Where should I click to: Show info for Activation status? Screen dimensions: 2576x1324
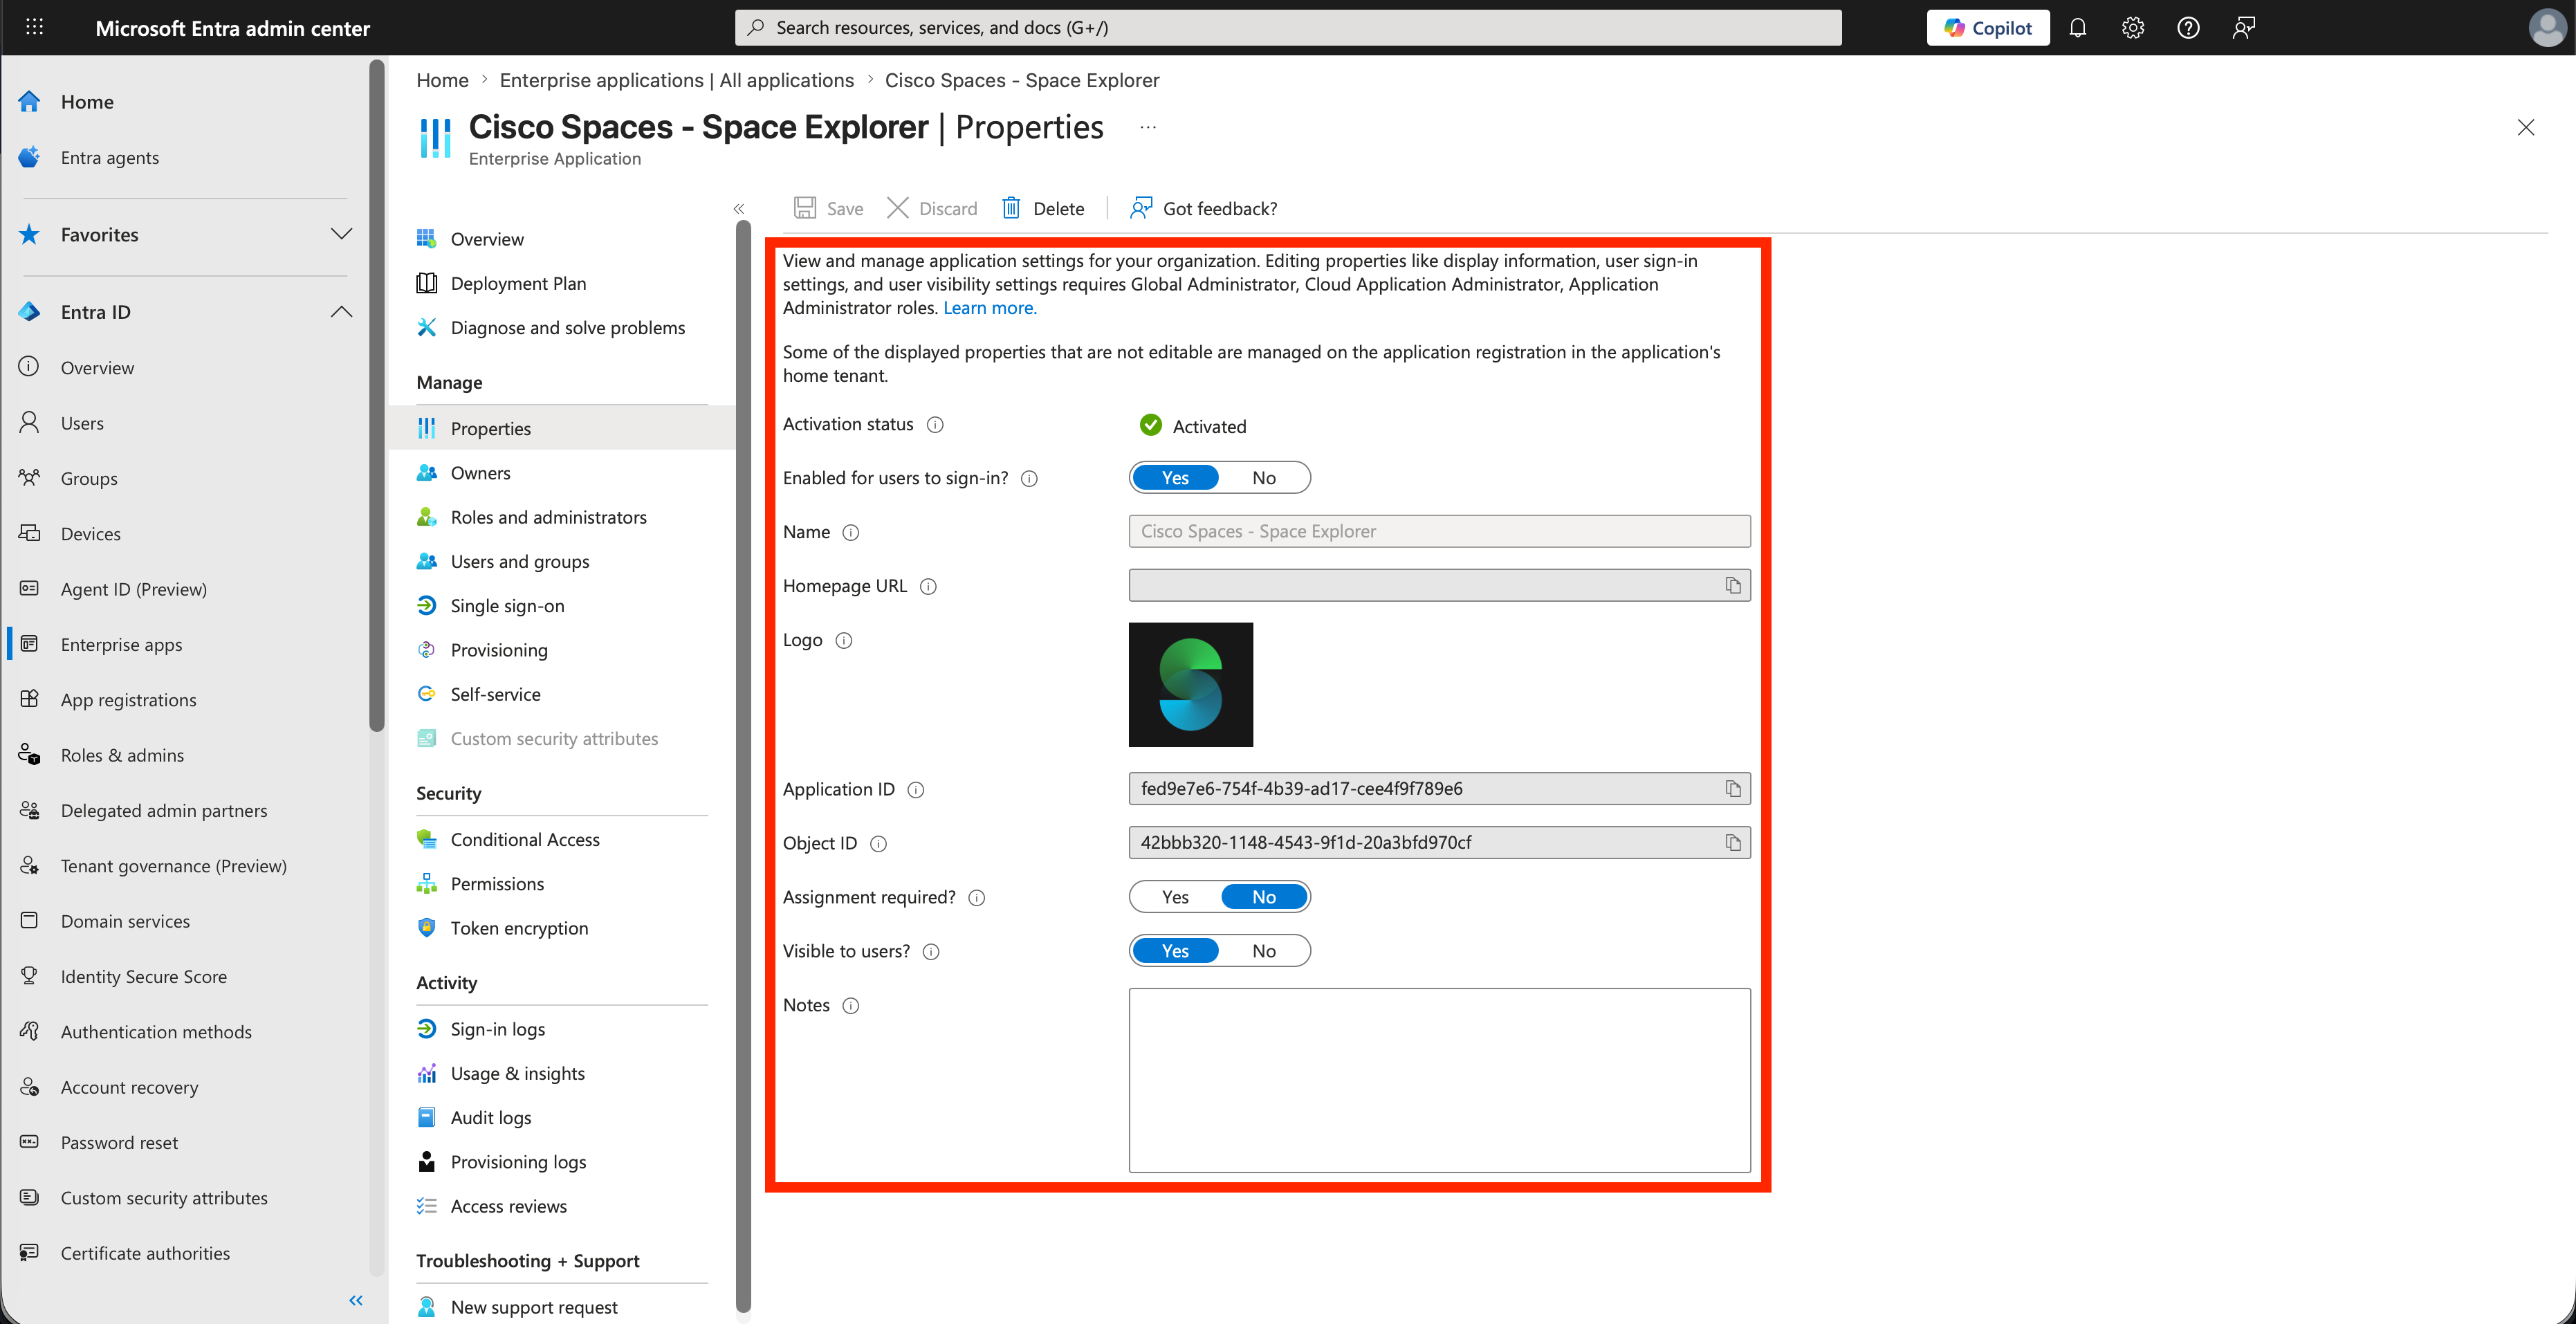click(x=935, y=425)
